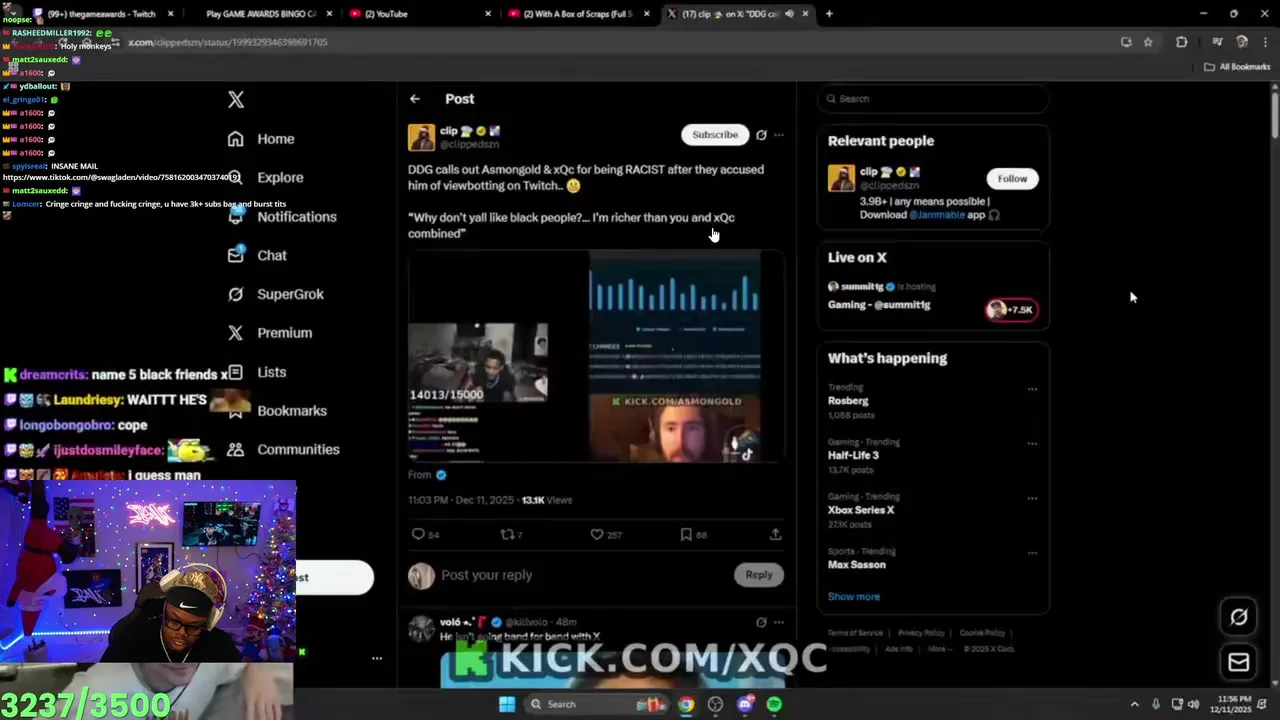1280x720 pixels.
Task: Open the account menu three dots
Action: click(x=377, y=658)
